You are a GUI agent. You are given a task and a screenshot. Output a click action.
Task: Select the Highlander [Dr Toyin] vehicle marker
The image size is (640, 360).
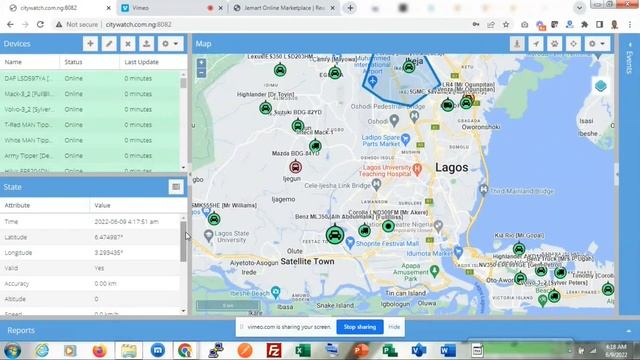tap(265, 108)
